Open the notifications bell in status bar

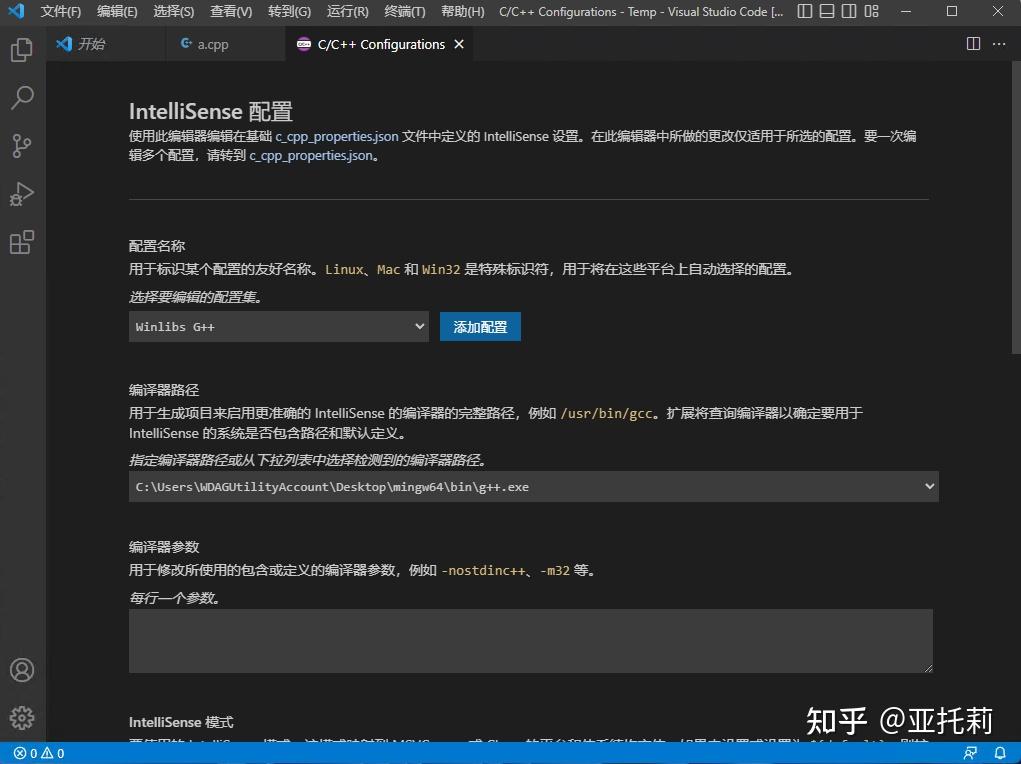[x=1000, y=752]
